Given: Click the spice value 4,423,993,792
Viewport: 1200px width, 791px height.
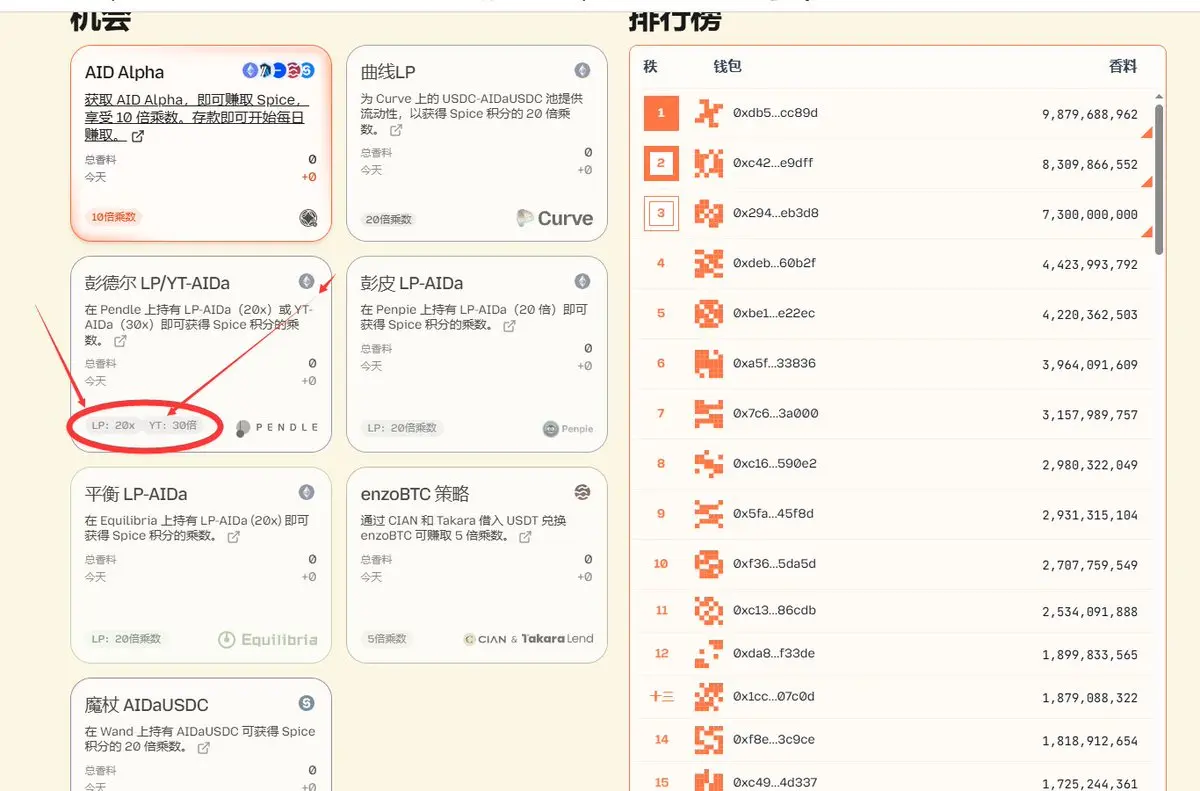Looking at the screenshot, I should (x=1090, y=264).
